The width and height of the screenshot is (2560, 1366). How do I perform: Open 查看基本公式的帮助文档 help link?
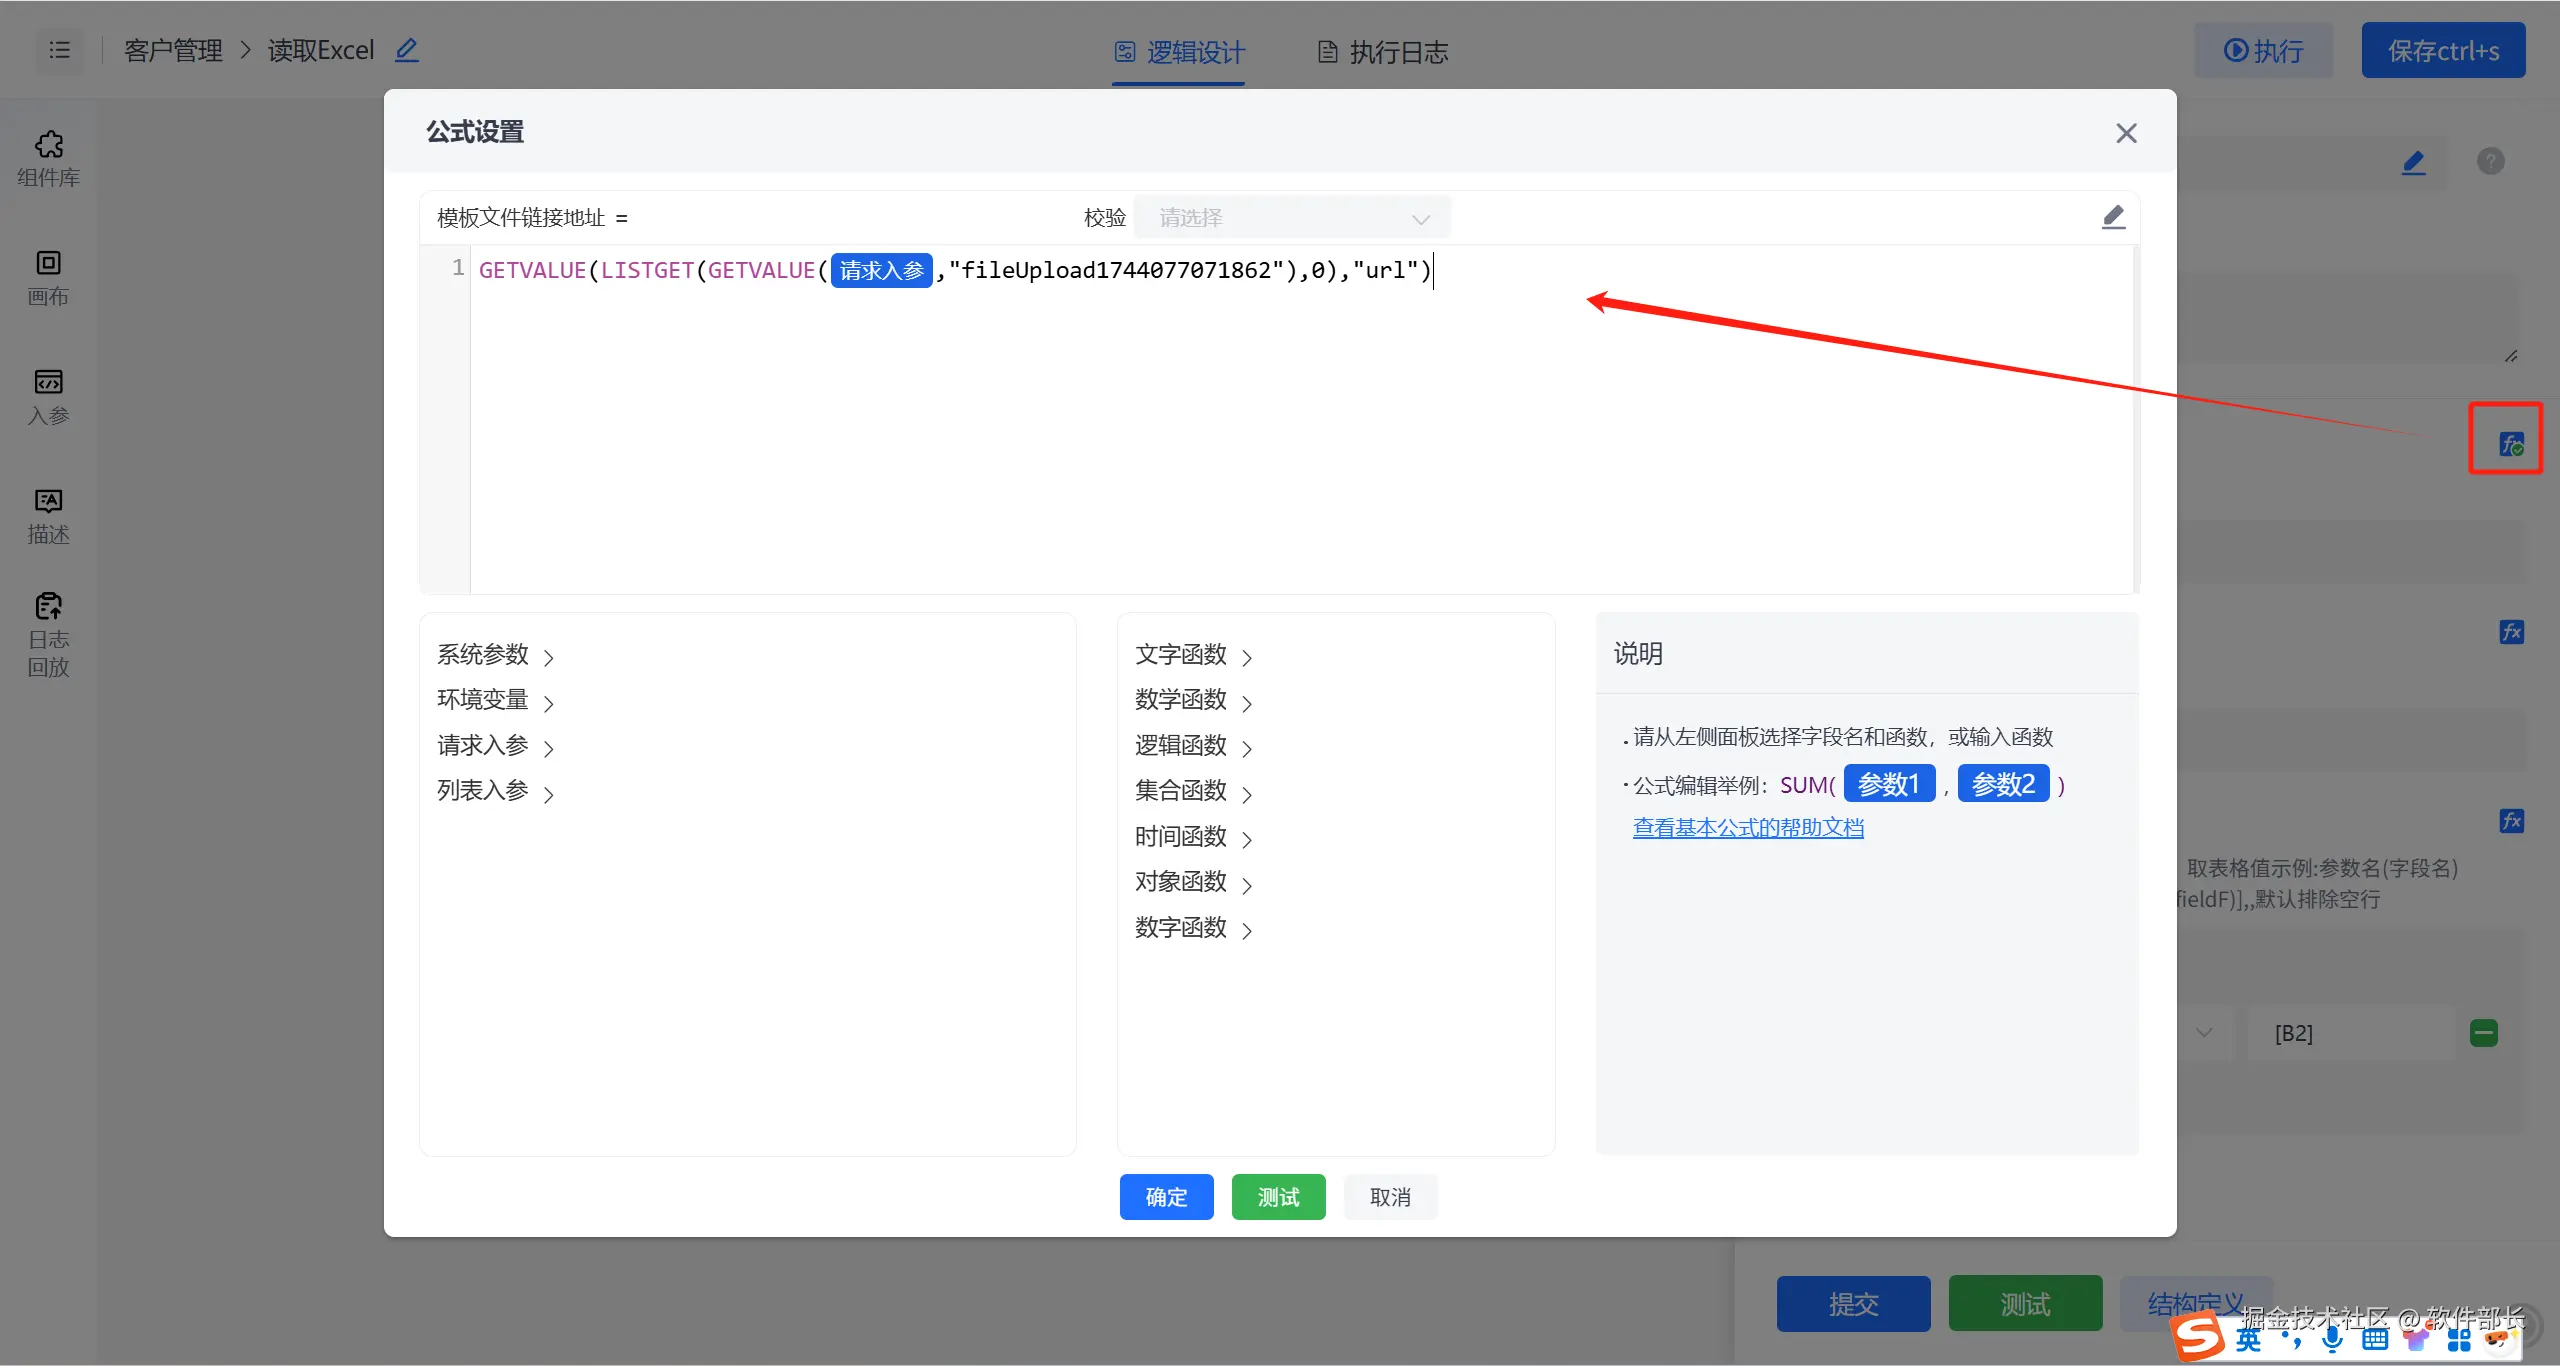coord(1747,828)
